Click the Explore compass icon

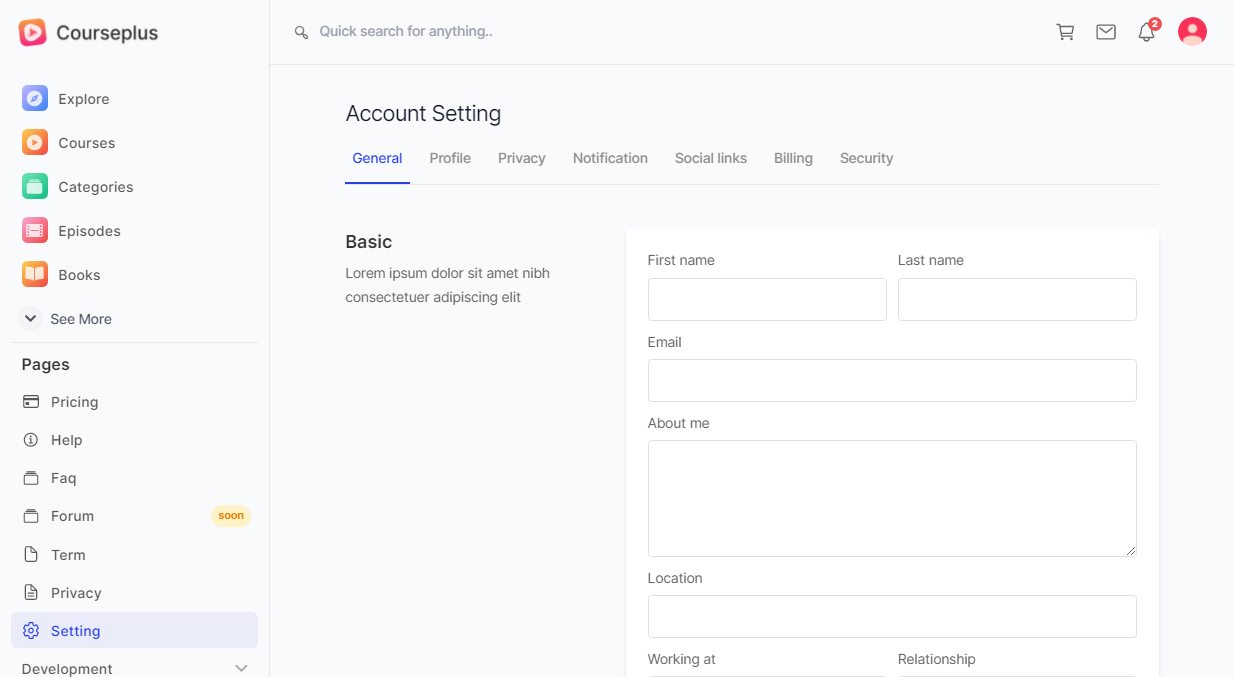(35, 98)
